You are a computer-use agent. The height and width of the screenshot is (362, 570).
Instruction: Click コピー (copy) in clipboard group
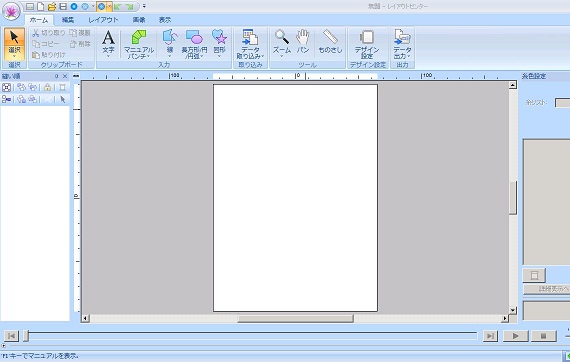pyautogui.click(x=46, y=44)
